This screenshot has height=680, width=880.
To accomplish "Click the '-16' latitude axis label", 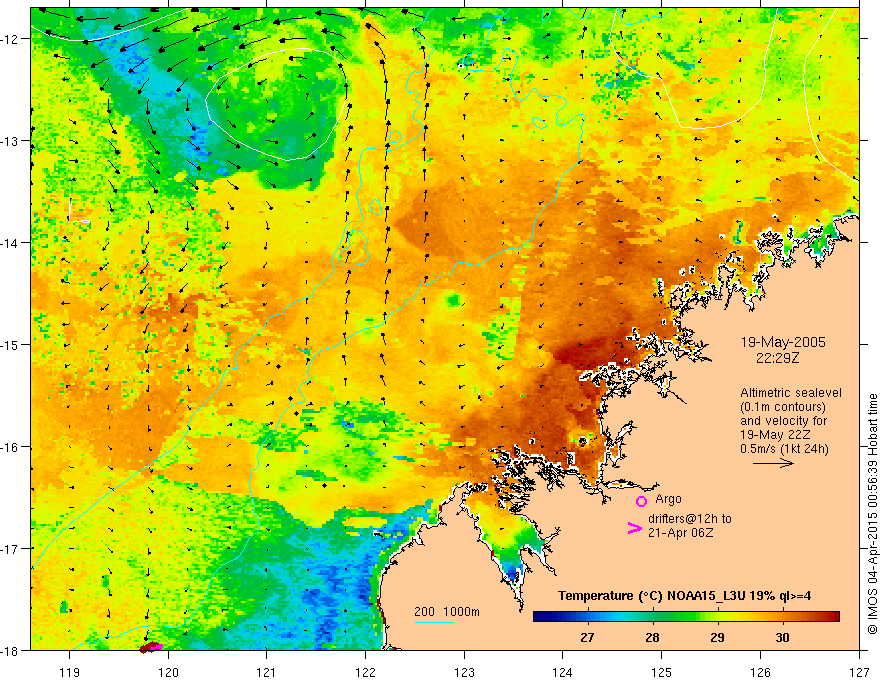I will pyautogui.click(x=11, y=447).
